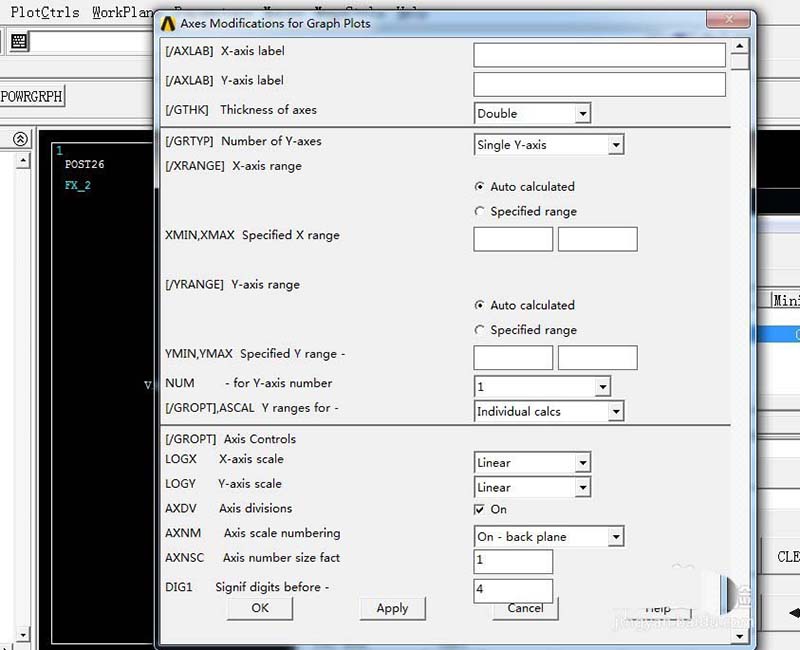Open the Thickness of axes dropdown
The height and width of the screenshot is (650, 800).
click(582, 113)
